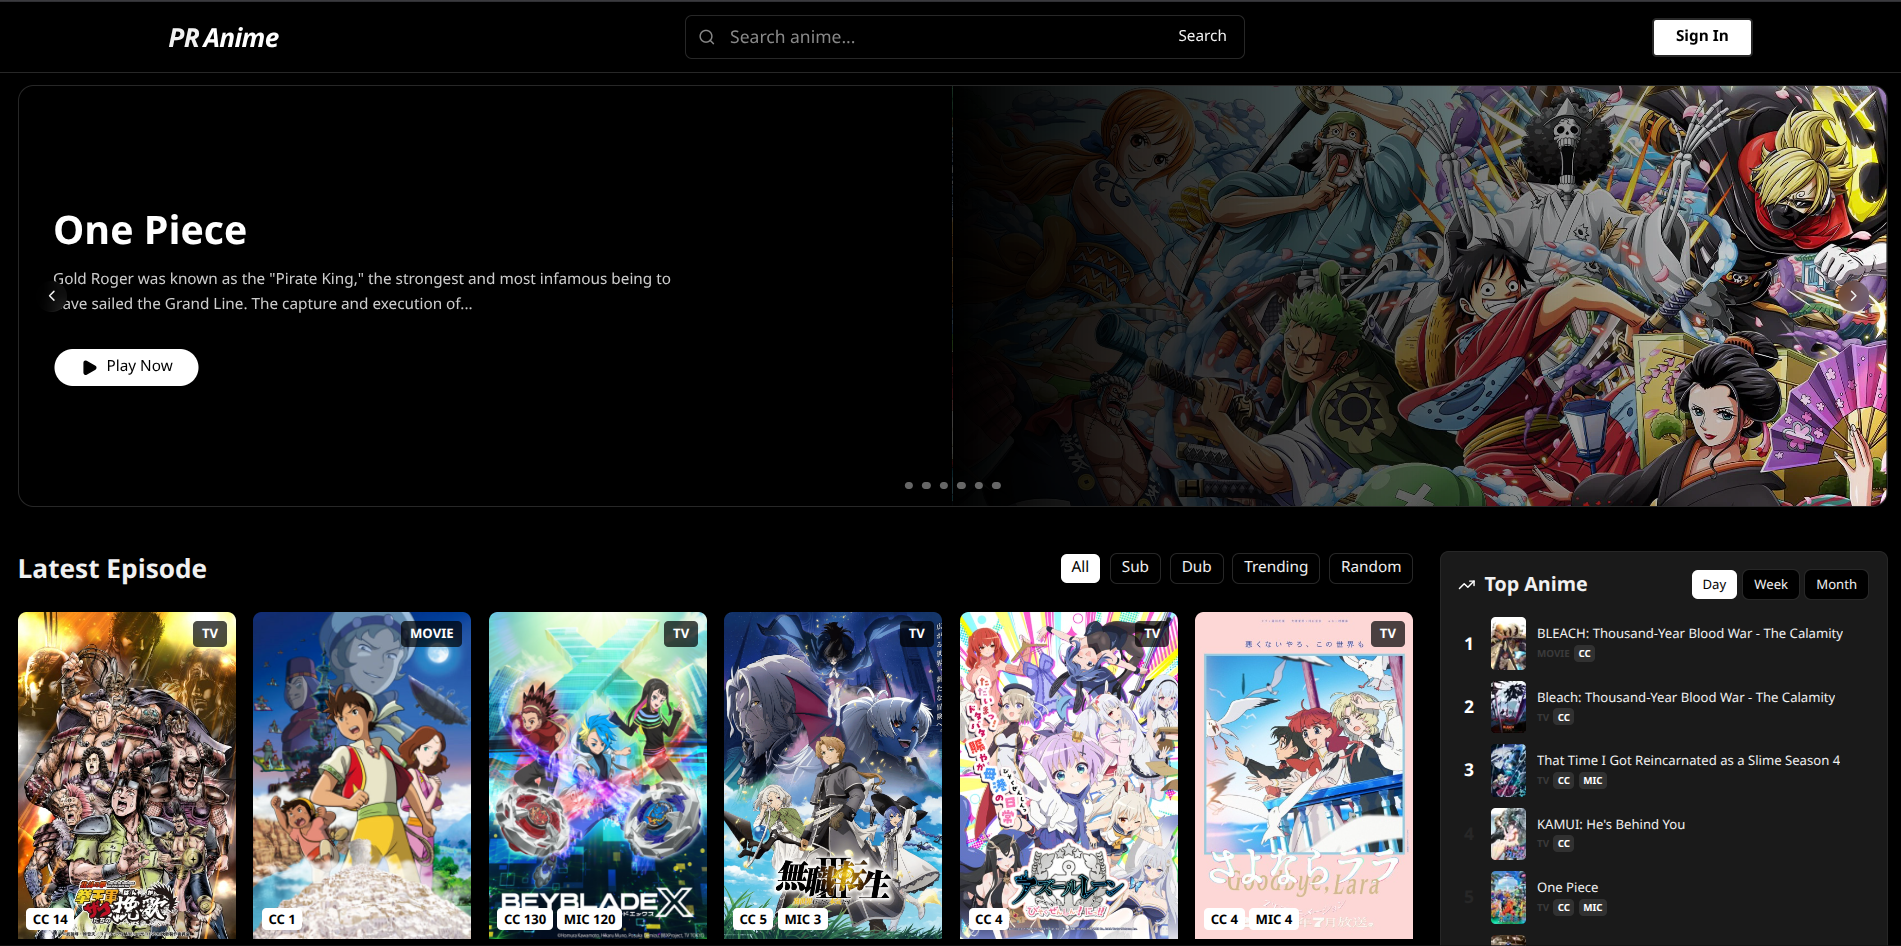Click thumbnail of Slime Season 4
The image size is (1901, 946).
(x=1508, y=770)
